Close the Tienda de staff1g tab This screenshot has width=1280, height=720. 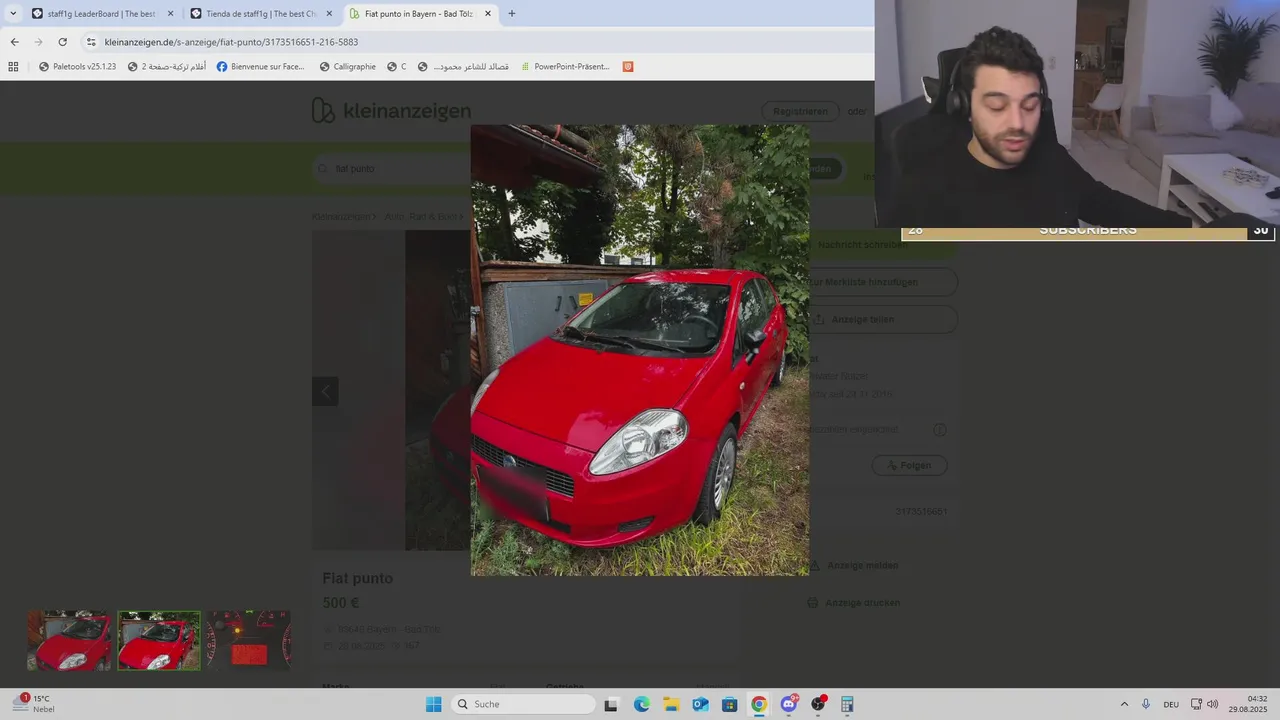(x=329, y=14)
